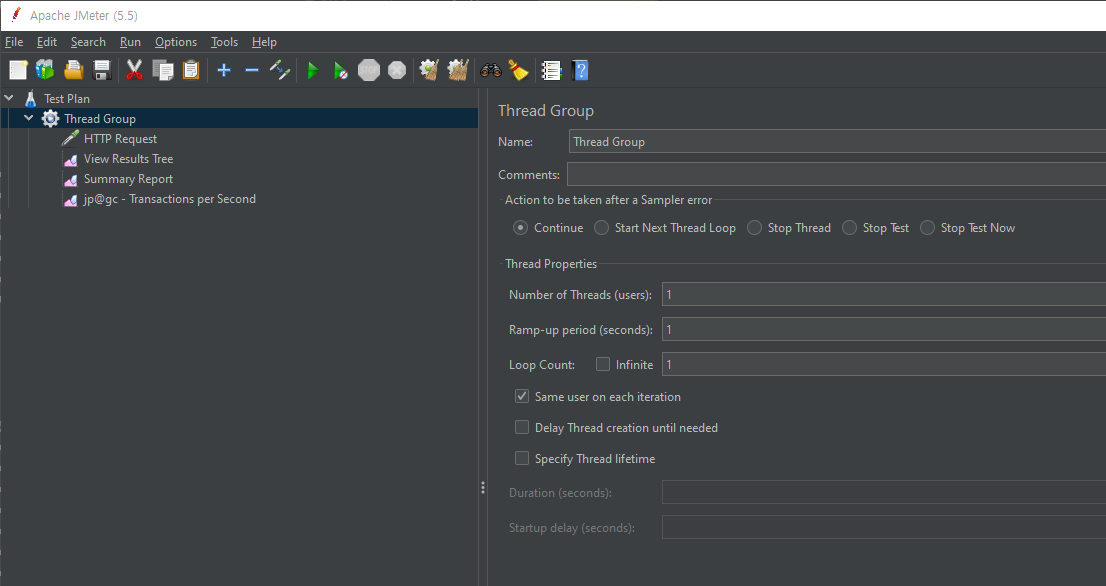This screenshot has height=586, width=1106.
Task: Select jp@gc - Transactions per Second
Action: (x=170, y=199)
